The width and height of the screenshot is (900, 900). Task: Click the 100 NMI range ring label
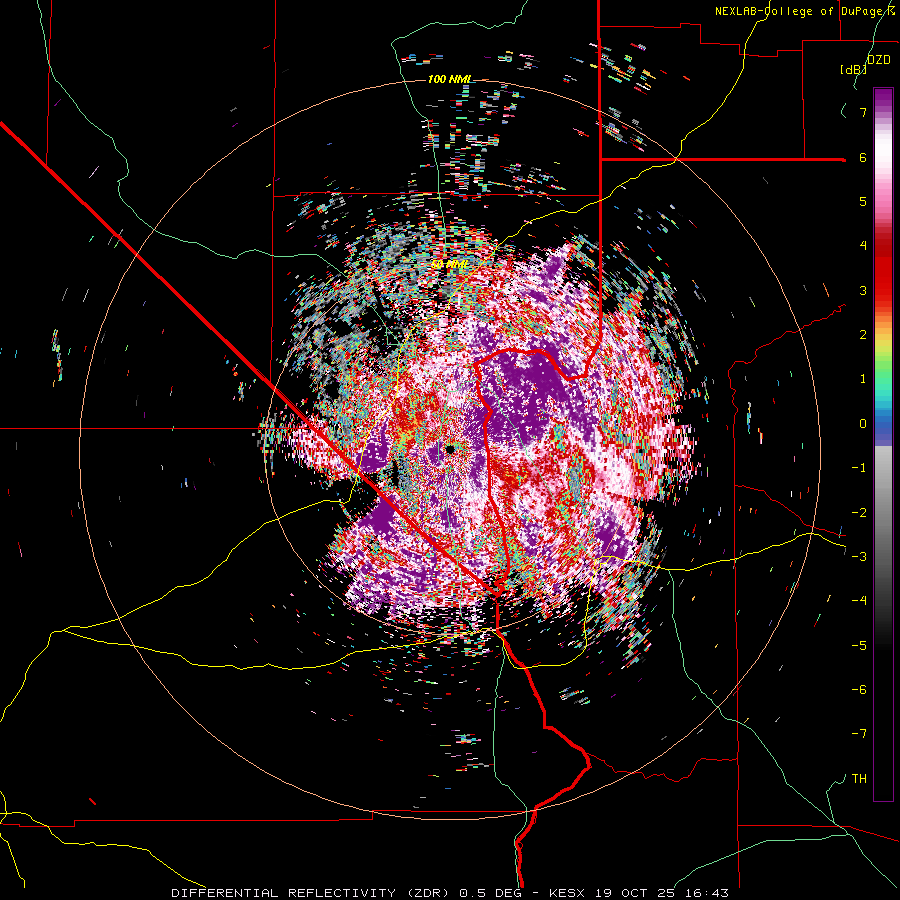[x=449, y=79]
